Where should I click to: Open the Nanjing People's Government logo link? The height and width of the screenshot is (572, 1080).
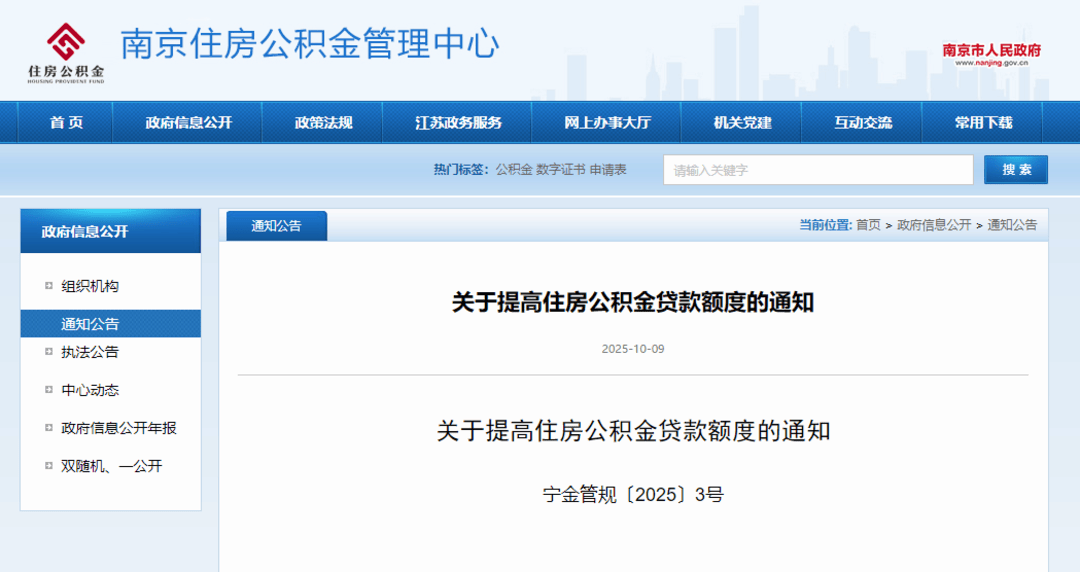coord(991,53)
